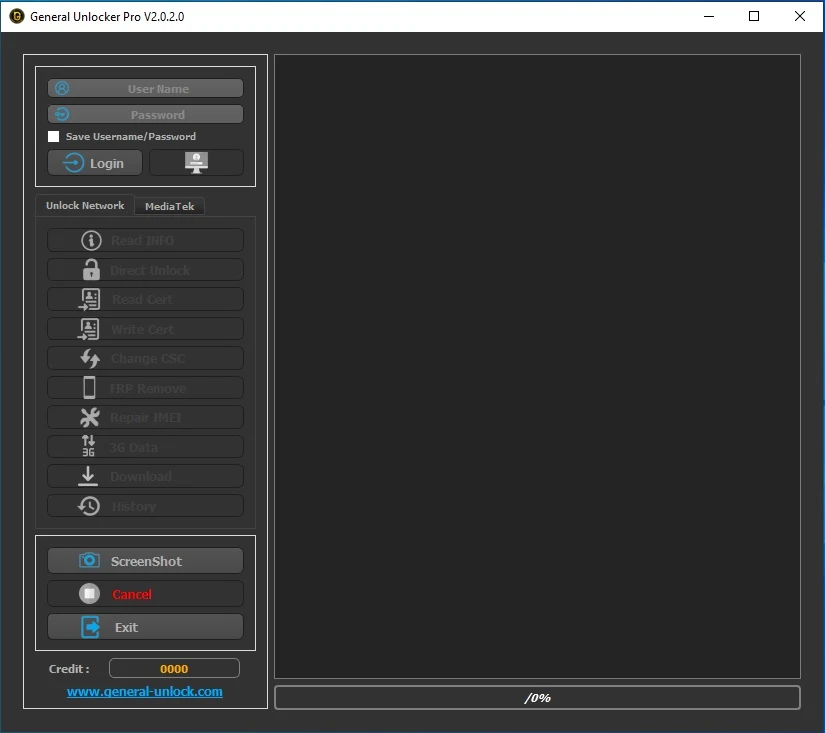Close the General Unlocker Pro window
The width and height of the screenshot is (825, 733).
pyautogui.click(x=800, y=16)
